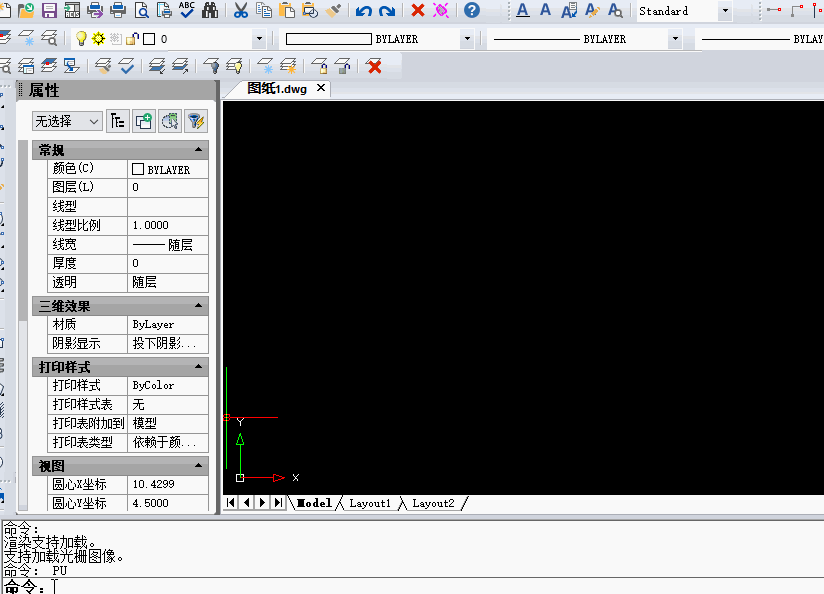Open the color BYLAYER dropdown
The image size is (824, 594).
click(467, 39)
